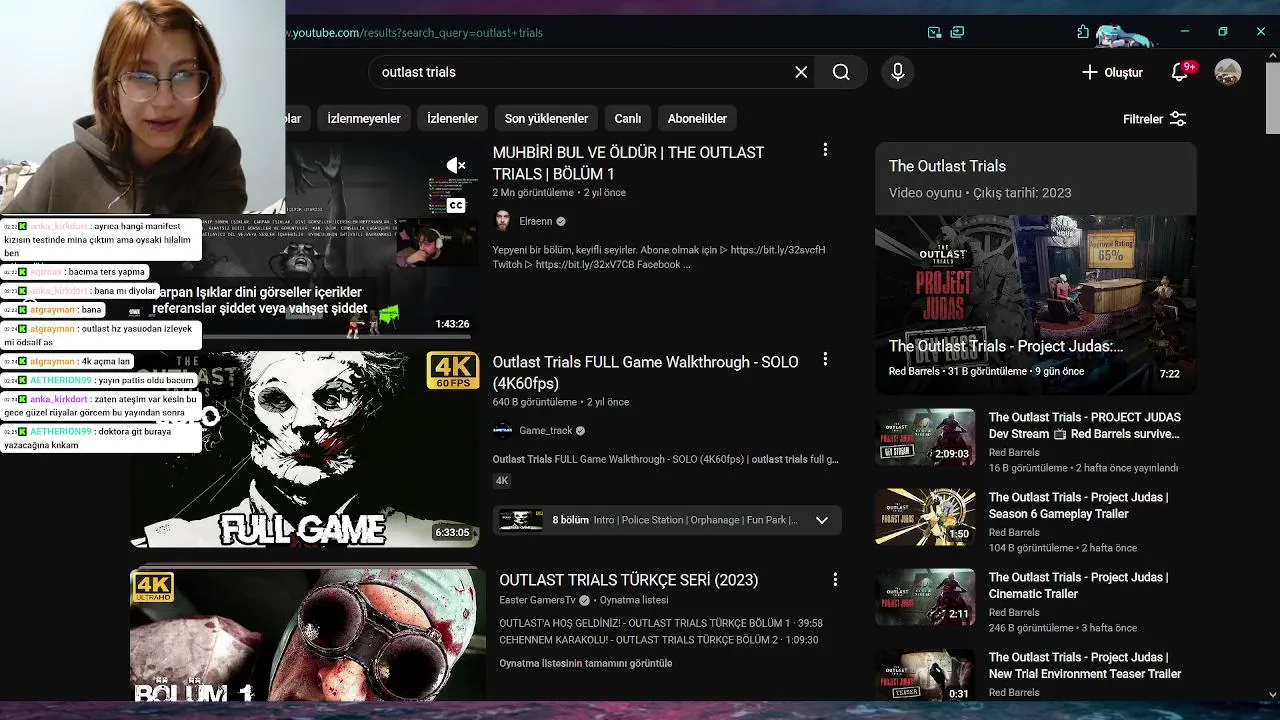
Task: Select the Canlı filter chip
Action: click(627, 118)
